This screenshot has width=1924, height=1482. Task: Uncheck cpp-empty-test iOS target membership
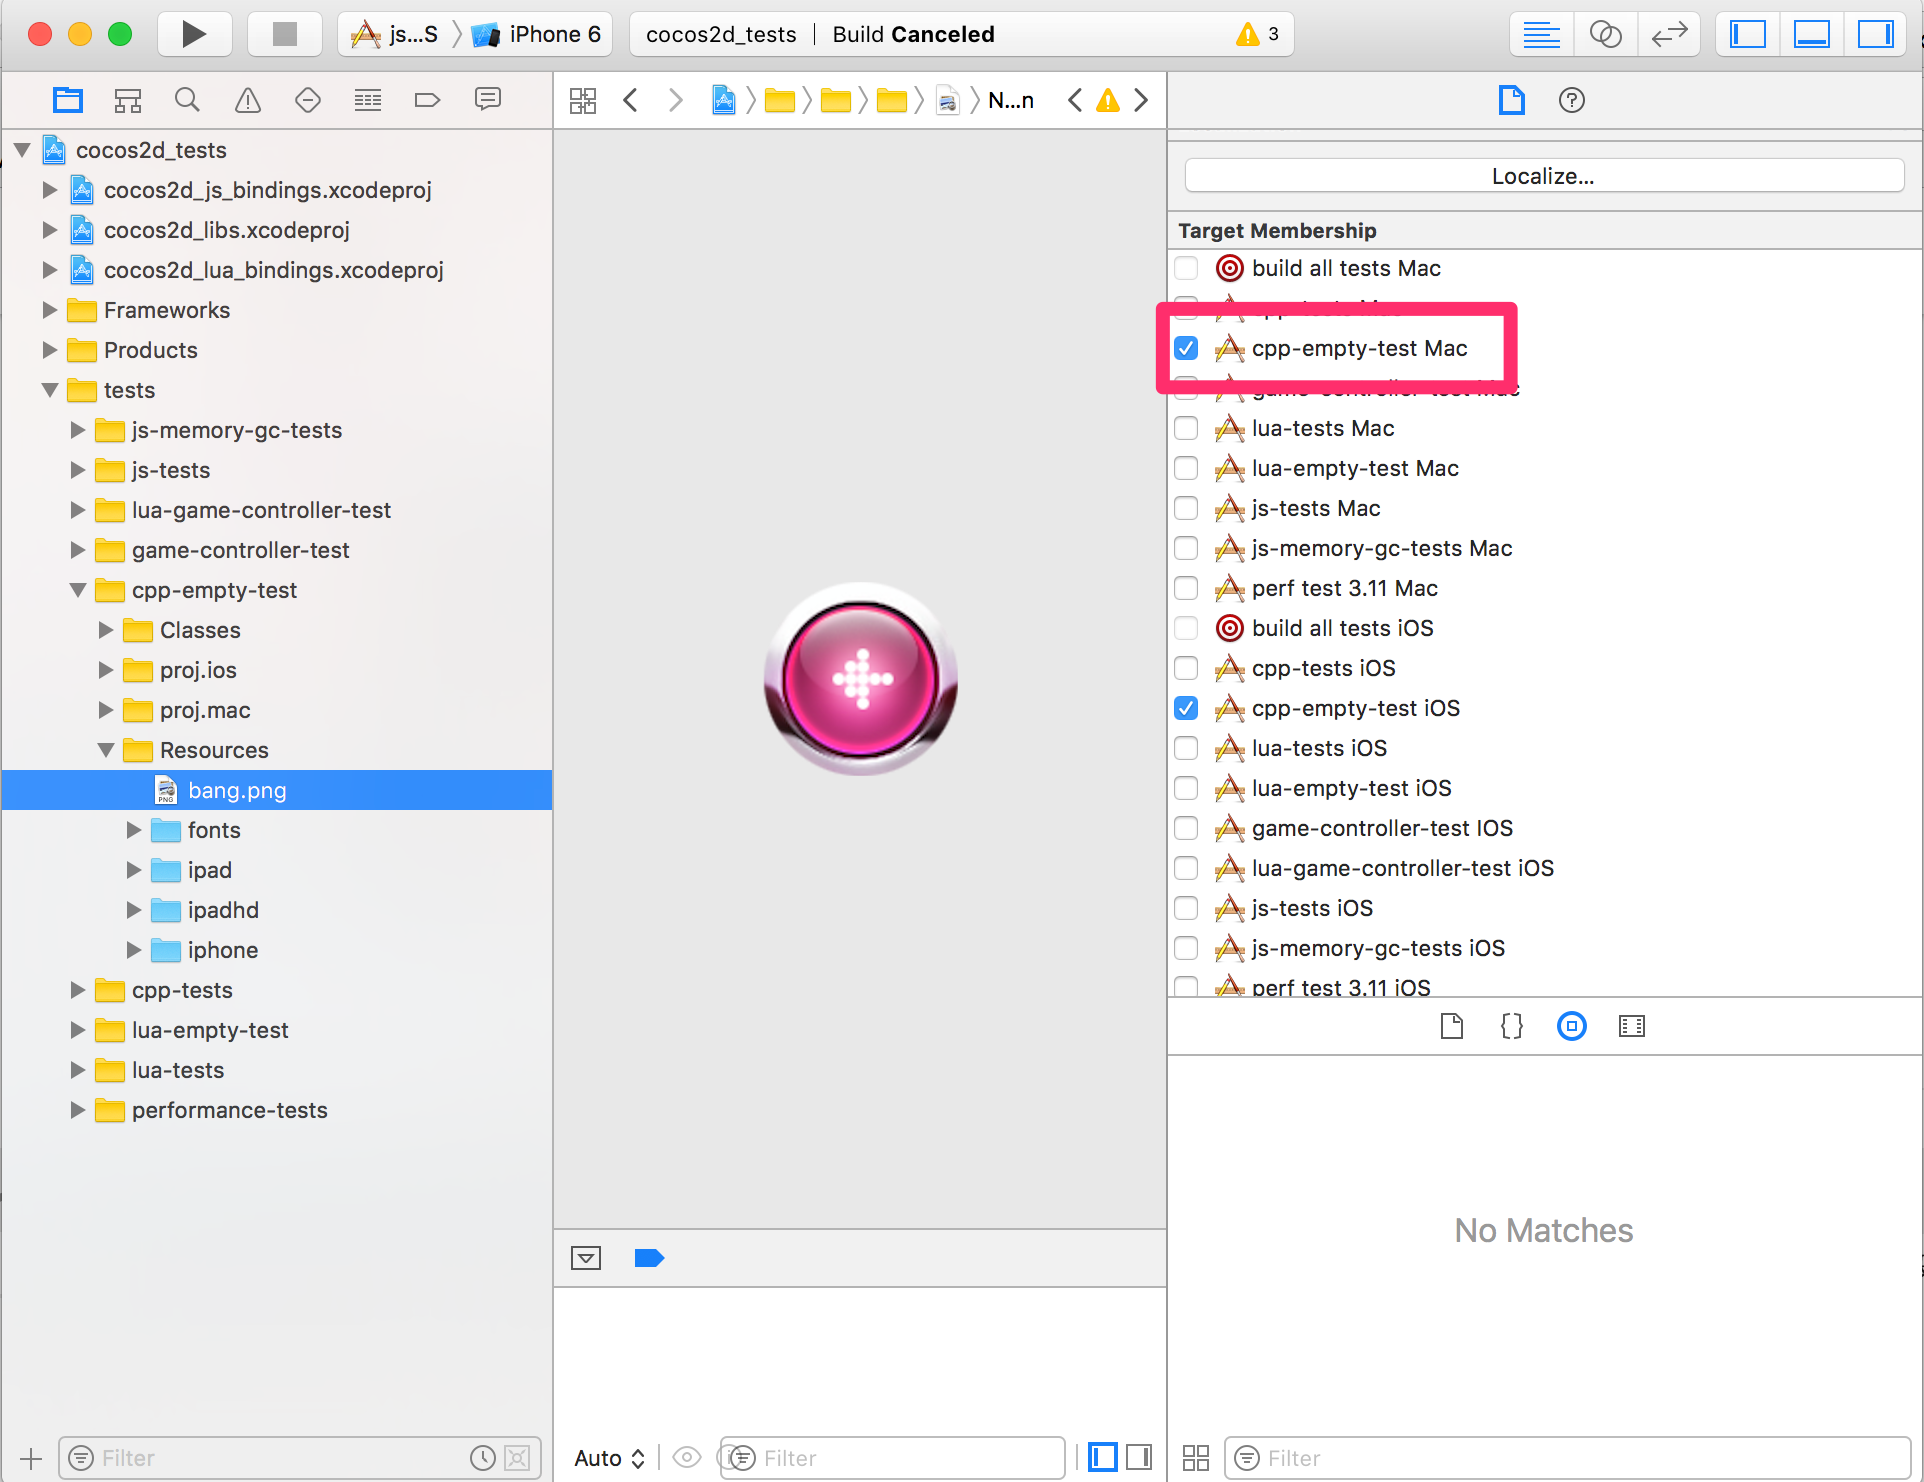pos(1186,708)
